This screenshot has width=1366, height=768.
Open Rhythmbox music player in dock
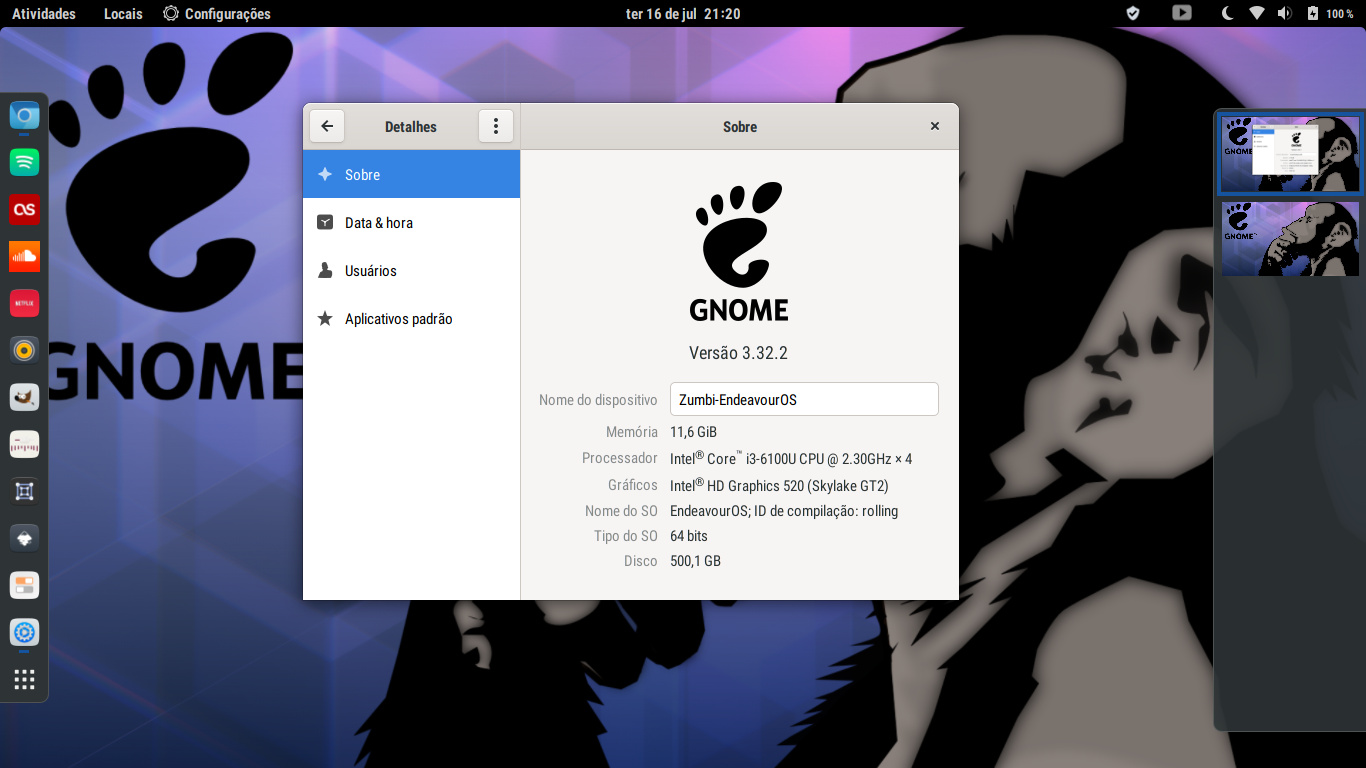coord(25,350)
